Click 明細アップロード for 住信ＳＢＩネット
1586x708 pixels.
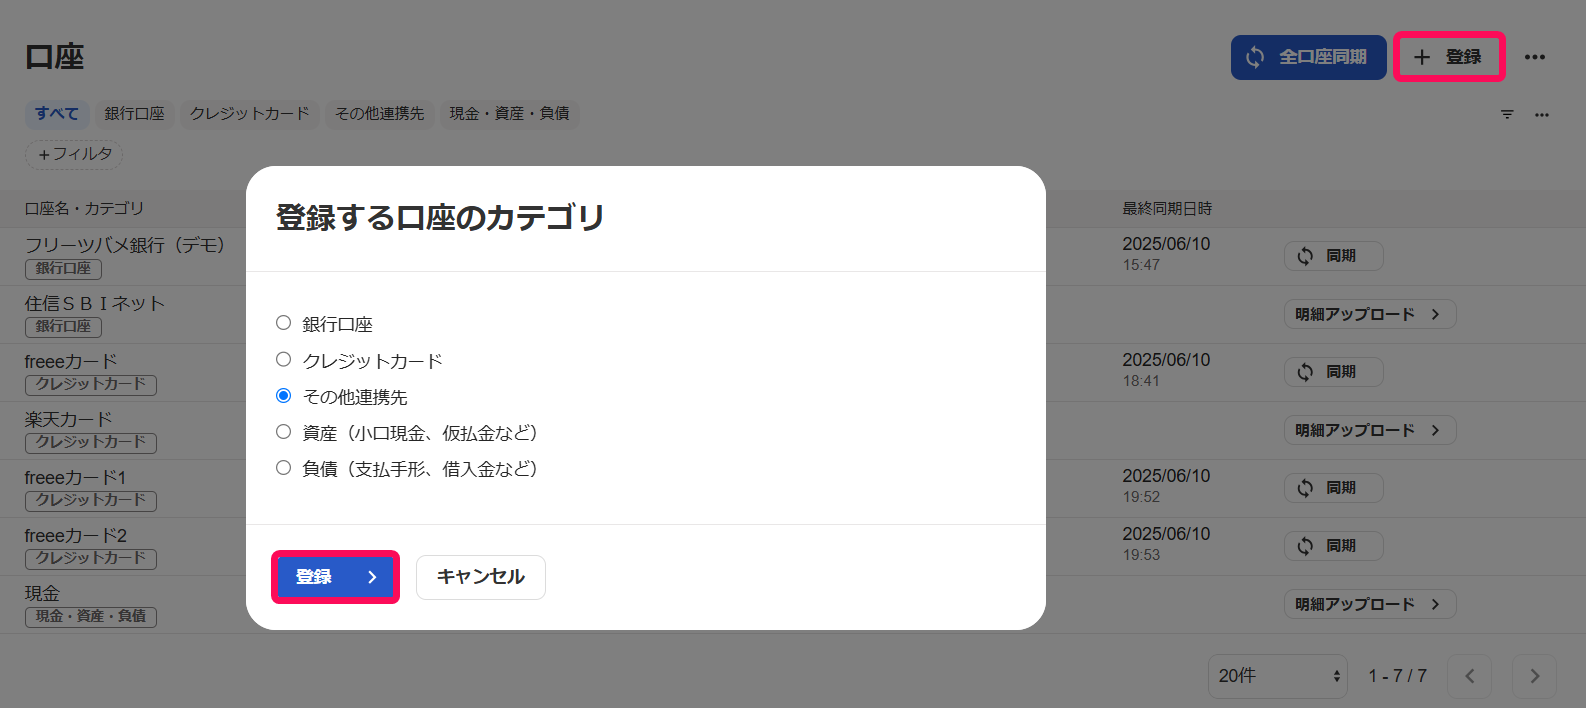(1370, 314)
